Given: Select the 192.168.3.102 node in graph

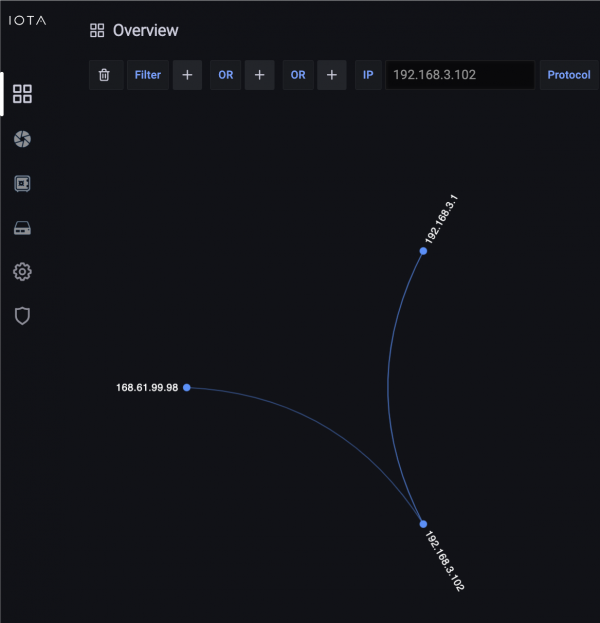Looking at the screenshot, I should coord(423,524).
